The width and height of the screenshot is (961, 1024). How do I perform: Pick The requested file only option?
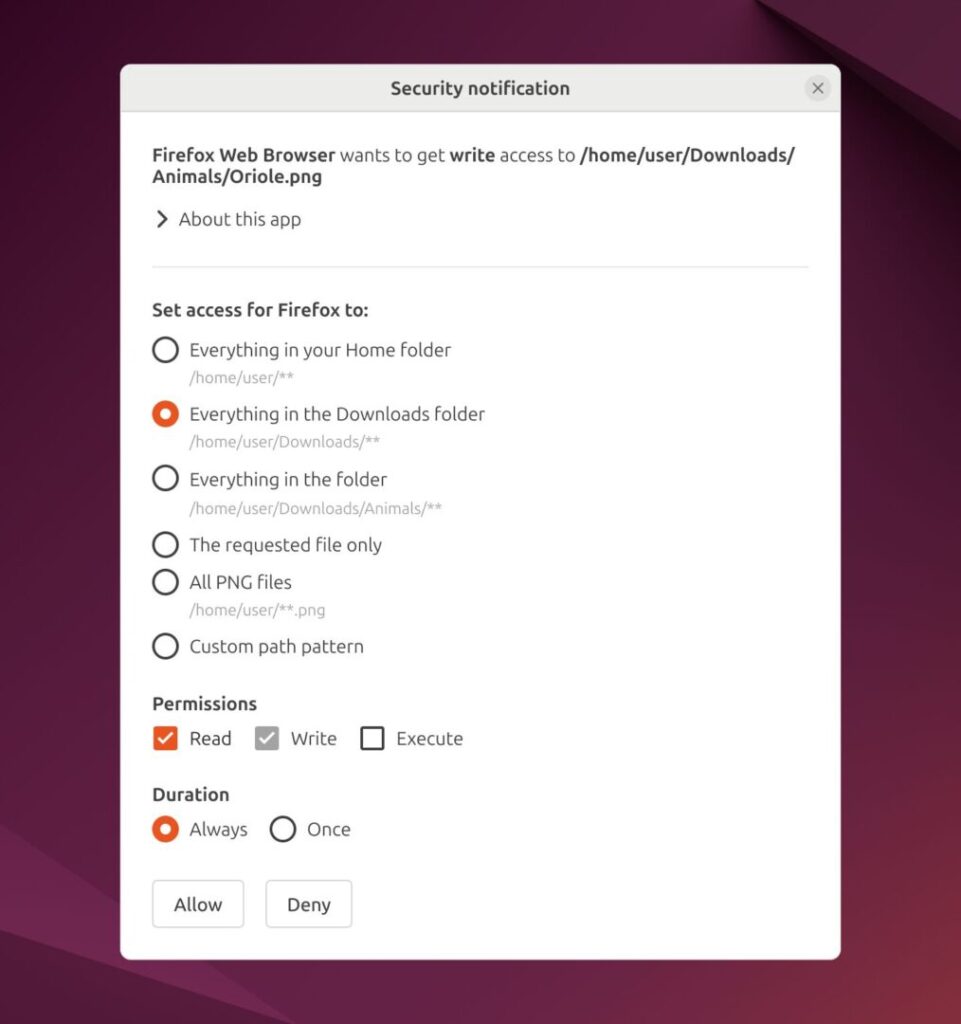point(165,545)
